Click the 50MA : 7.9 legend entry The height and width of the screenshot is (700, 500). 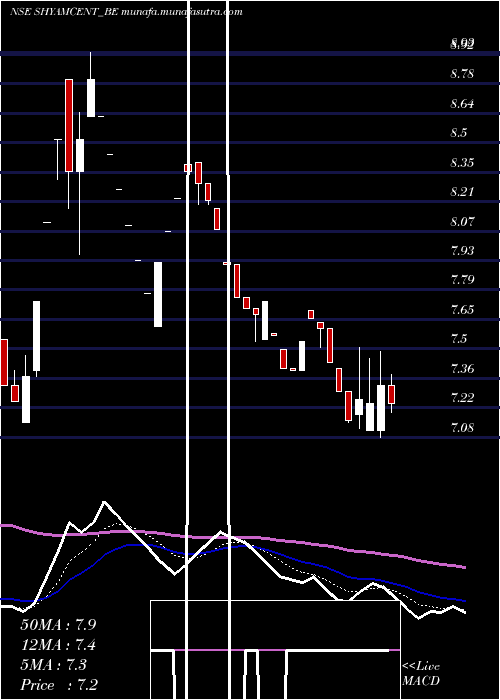pyautogui.click(x=58, y=625)
